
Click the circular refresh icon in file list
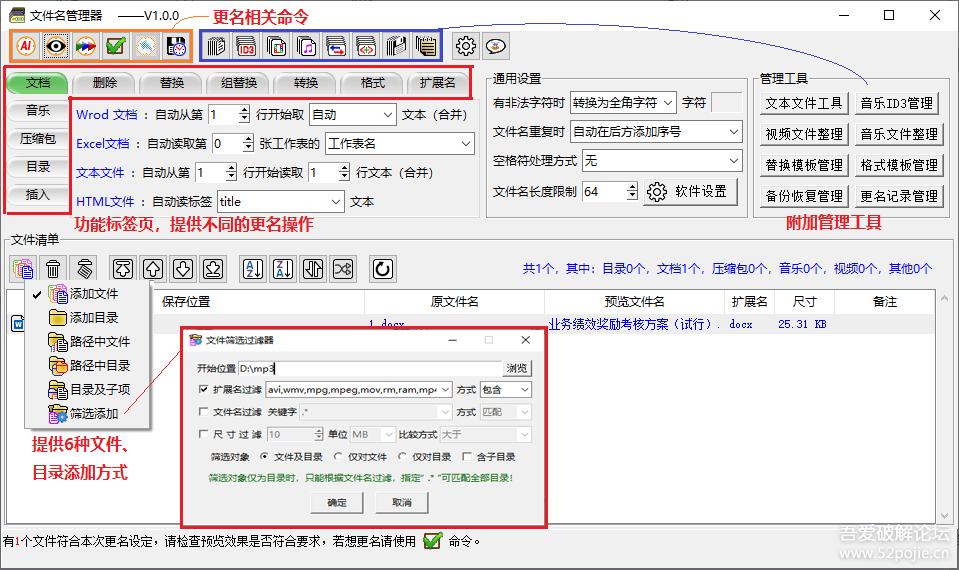[382, 268]
